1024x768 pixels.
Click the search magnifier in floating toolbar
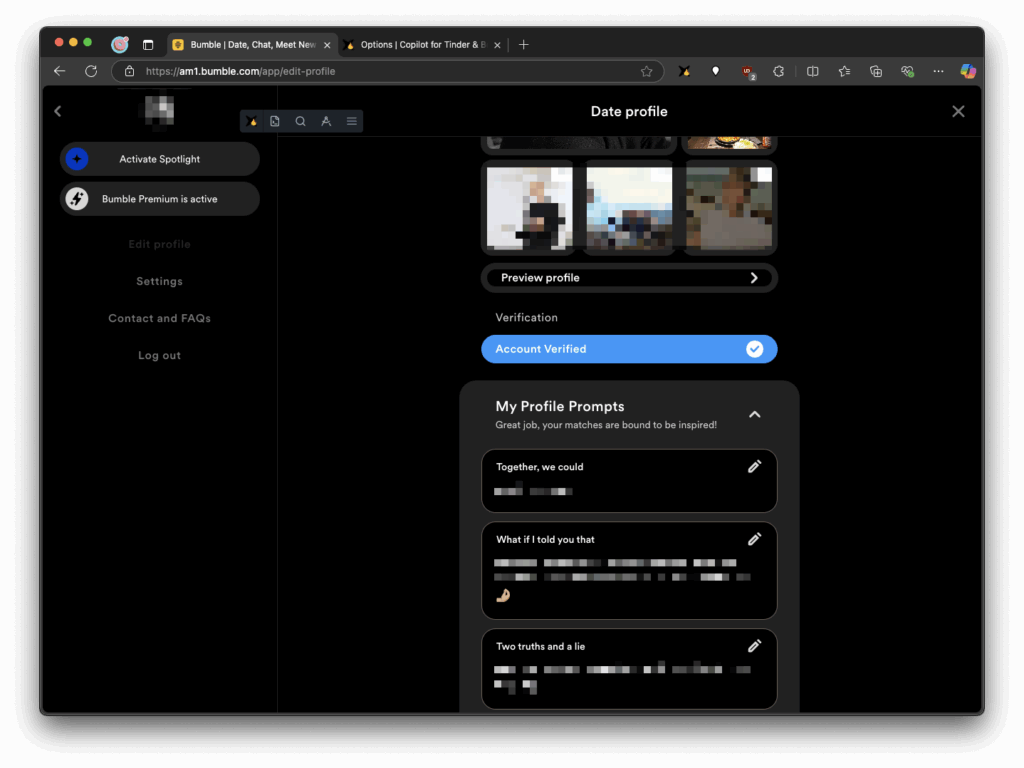click(300, 121)
